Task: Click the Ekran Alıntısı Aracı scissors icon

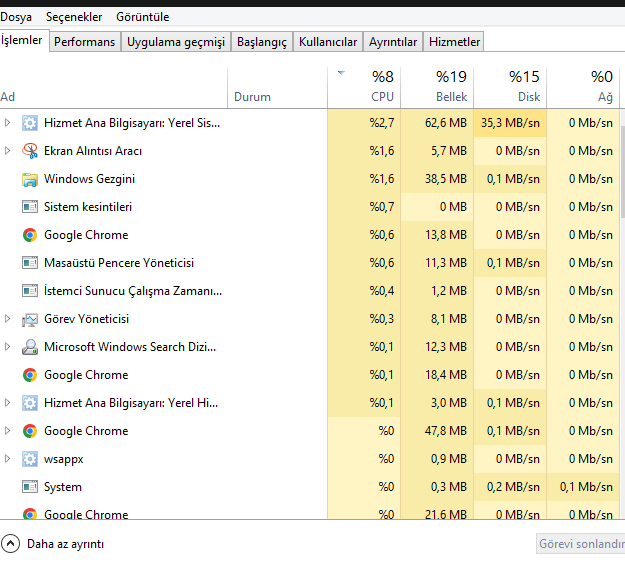Action: (x=30, y=151)
